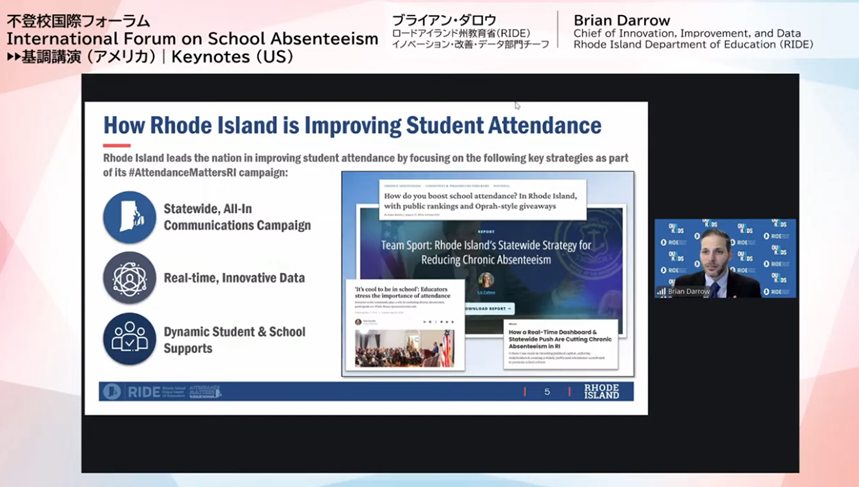This screenshot has width=859, height=487.
Task: Click the audience photo in the article
Action: pos(405,348)
